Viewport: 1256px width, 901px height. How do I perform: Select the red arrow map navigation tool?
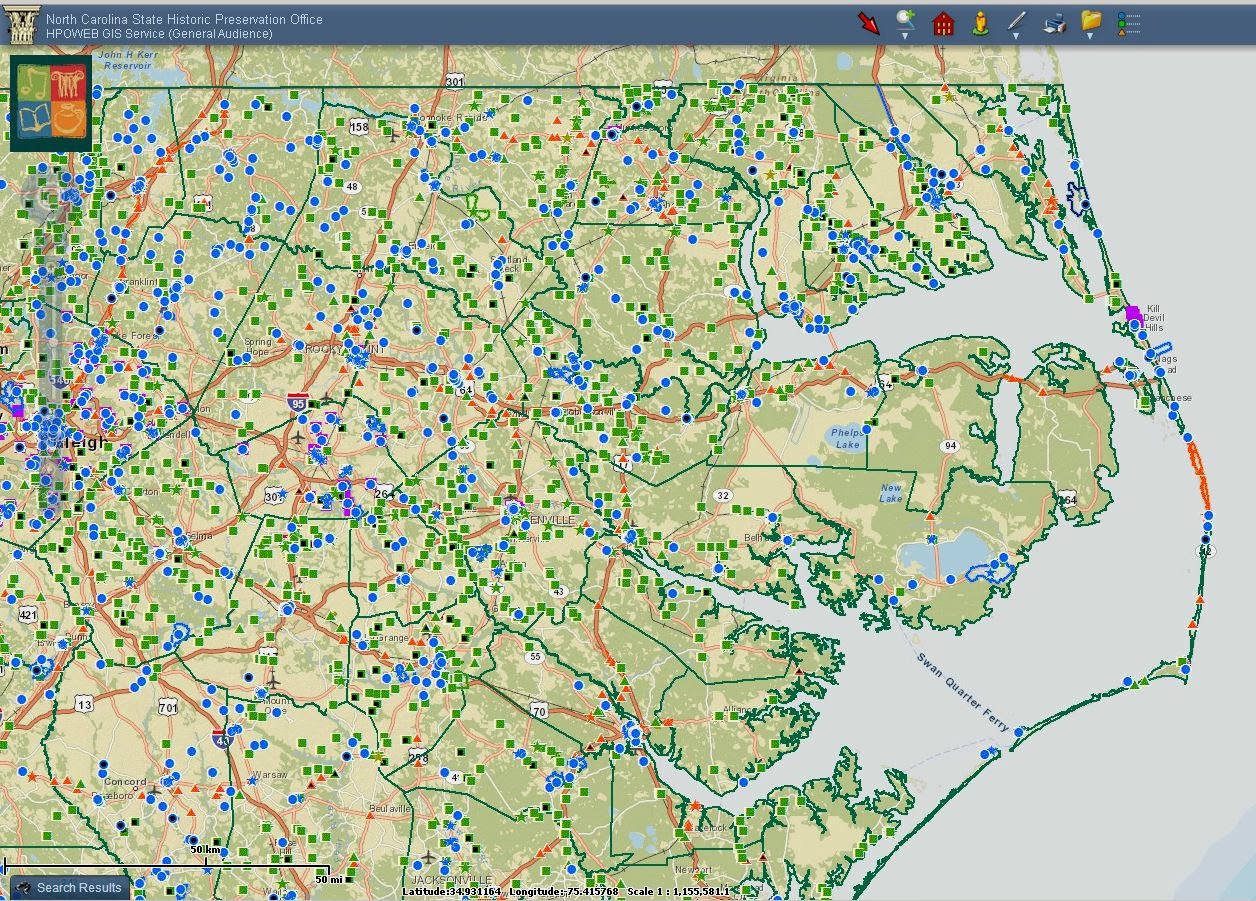click(x=868, y=22)
